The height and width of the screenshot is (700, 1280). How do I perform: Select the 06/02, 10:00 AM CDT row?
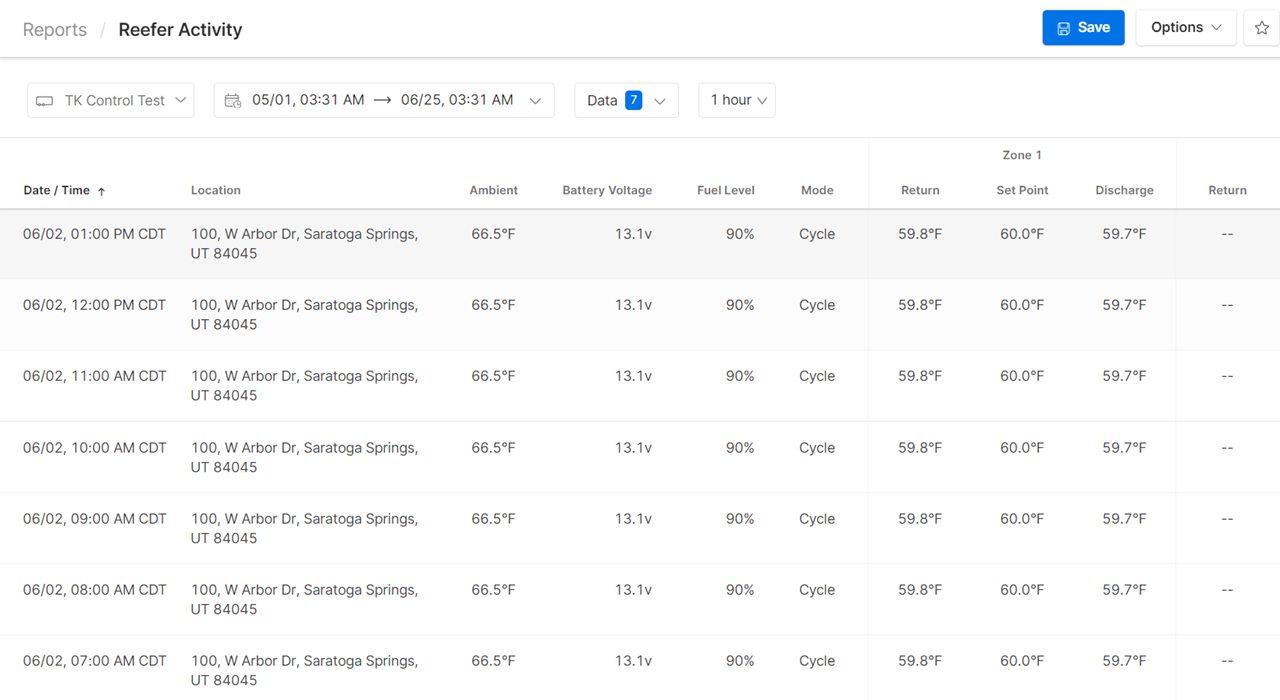tap(640, 457)
